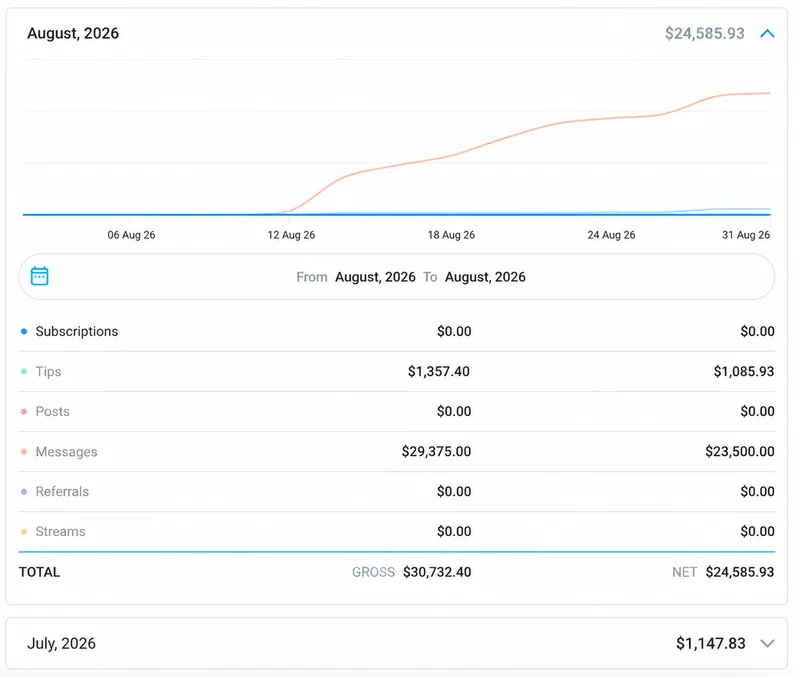Click the TOTAL row label
Screen dimensions: 800x677
[x=39, y=572]
